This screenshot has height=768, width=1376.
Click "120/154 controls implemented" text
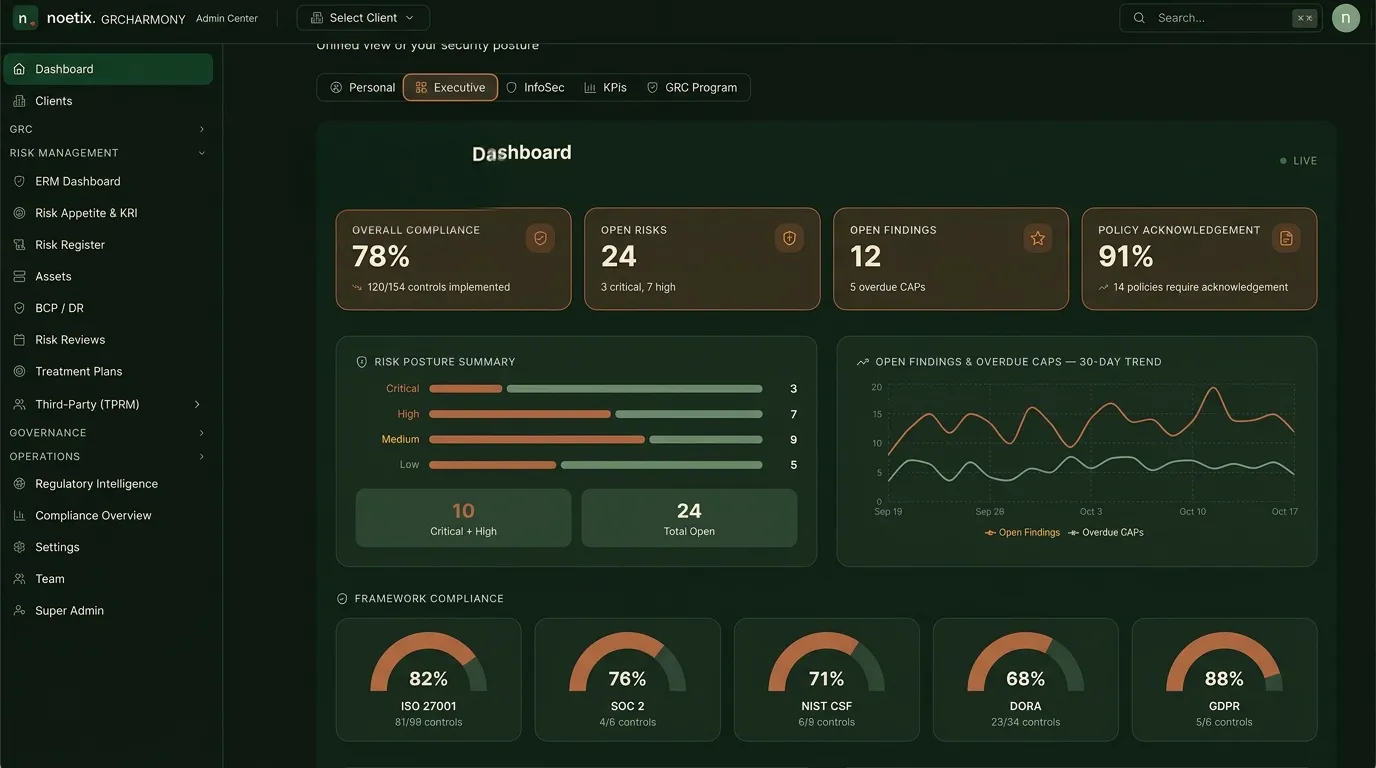click(x=439, y=287)
